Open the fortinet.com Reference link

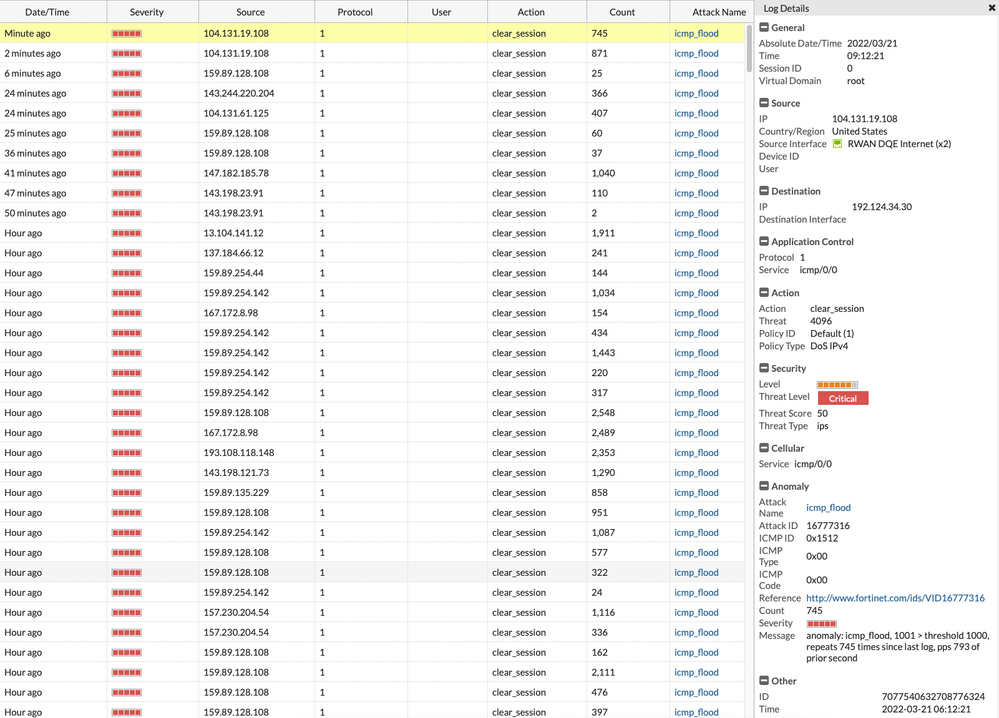coord(895,598)
